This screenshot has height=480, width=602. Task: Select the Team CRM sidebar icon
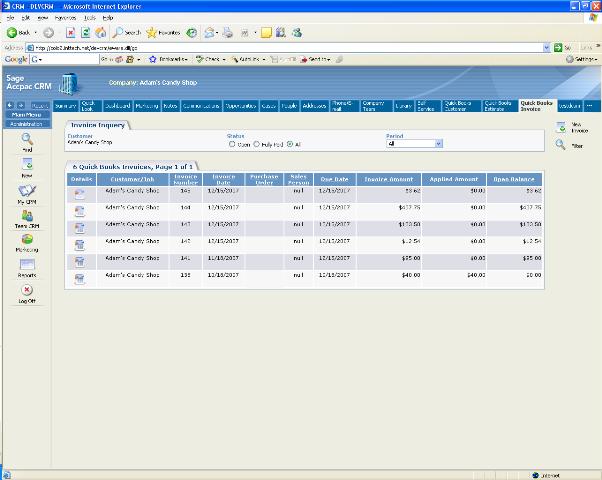point(27,216)
